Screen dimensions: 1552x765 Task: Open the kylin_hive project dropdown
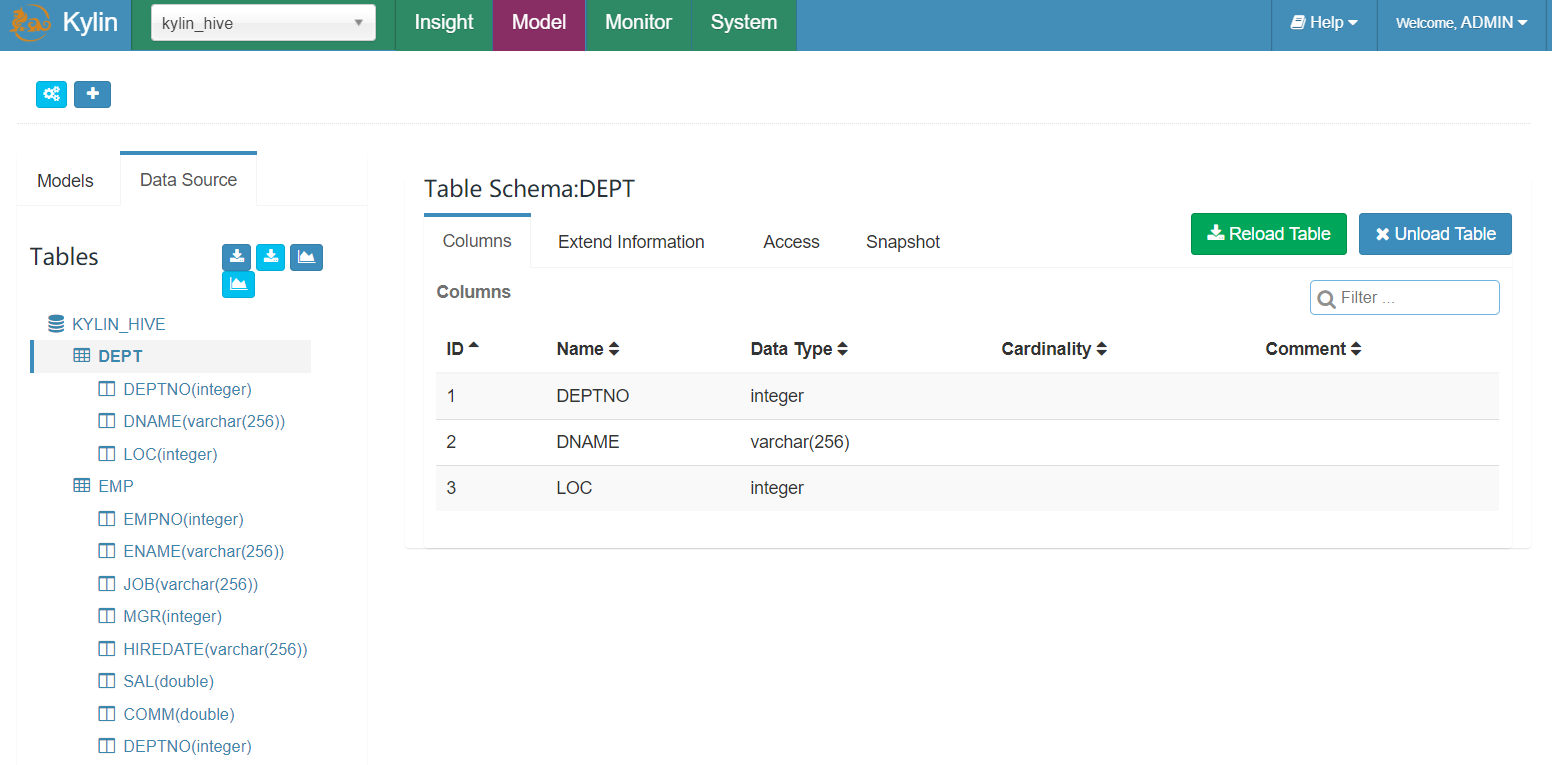[x=263, y=23]
